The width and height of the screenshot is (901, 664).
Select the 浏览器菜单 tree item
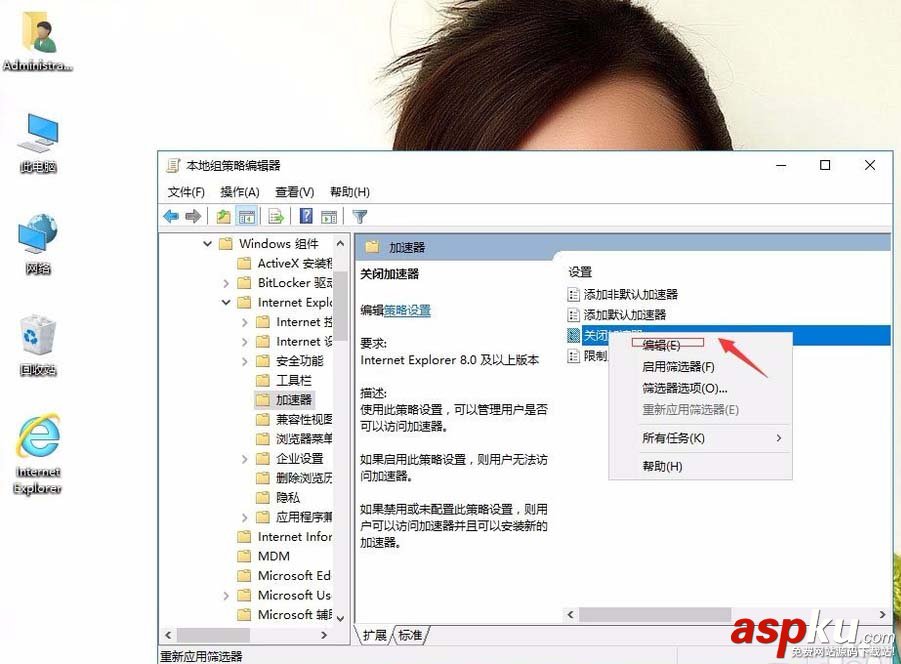coord(304,439)
